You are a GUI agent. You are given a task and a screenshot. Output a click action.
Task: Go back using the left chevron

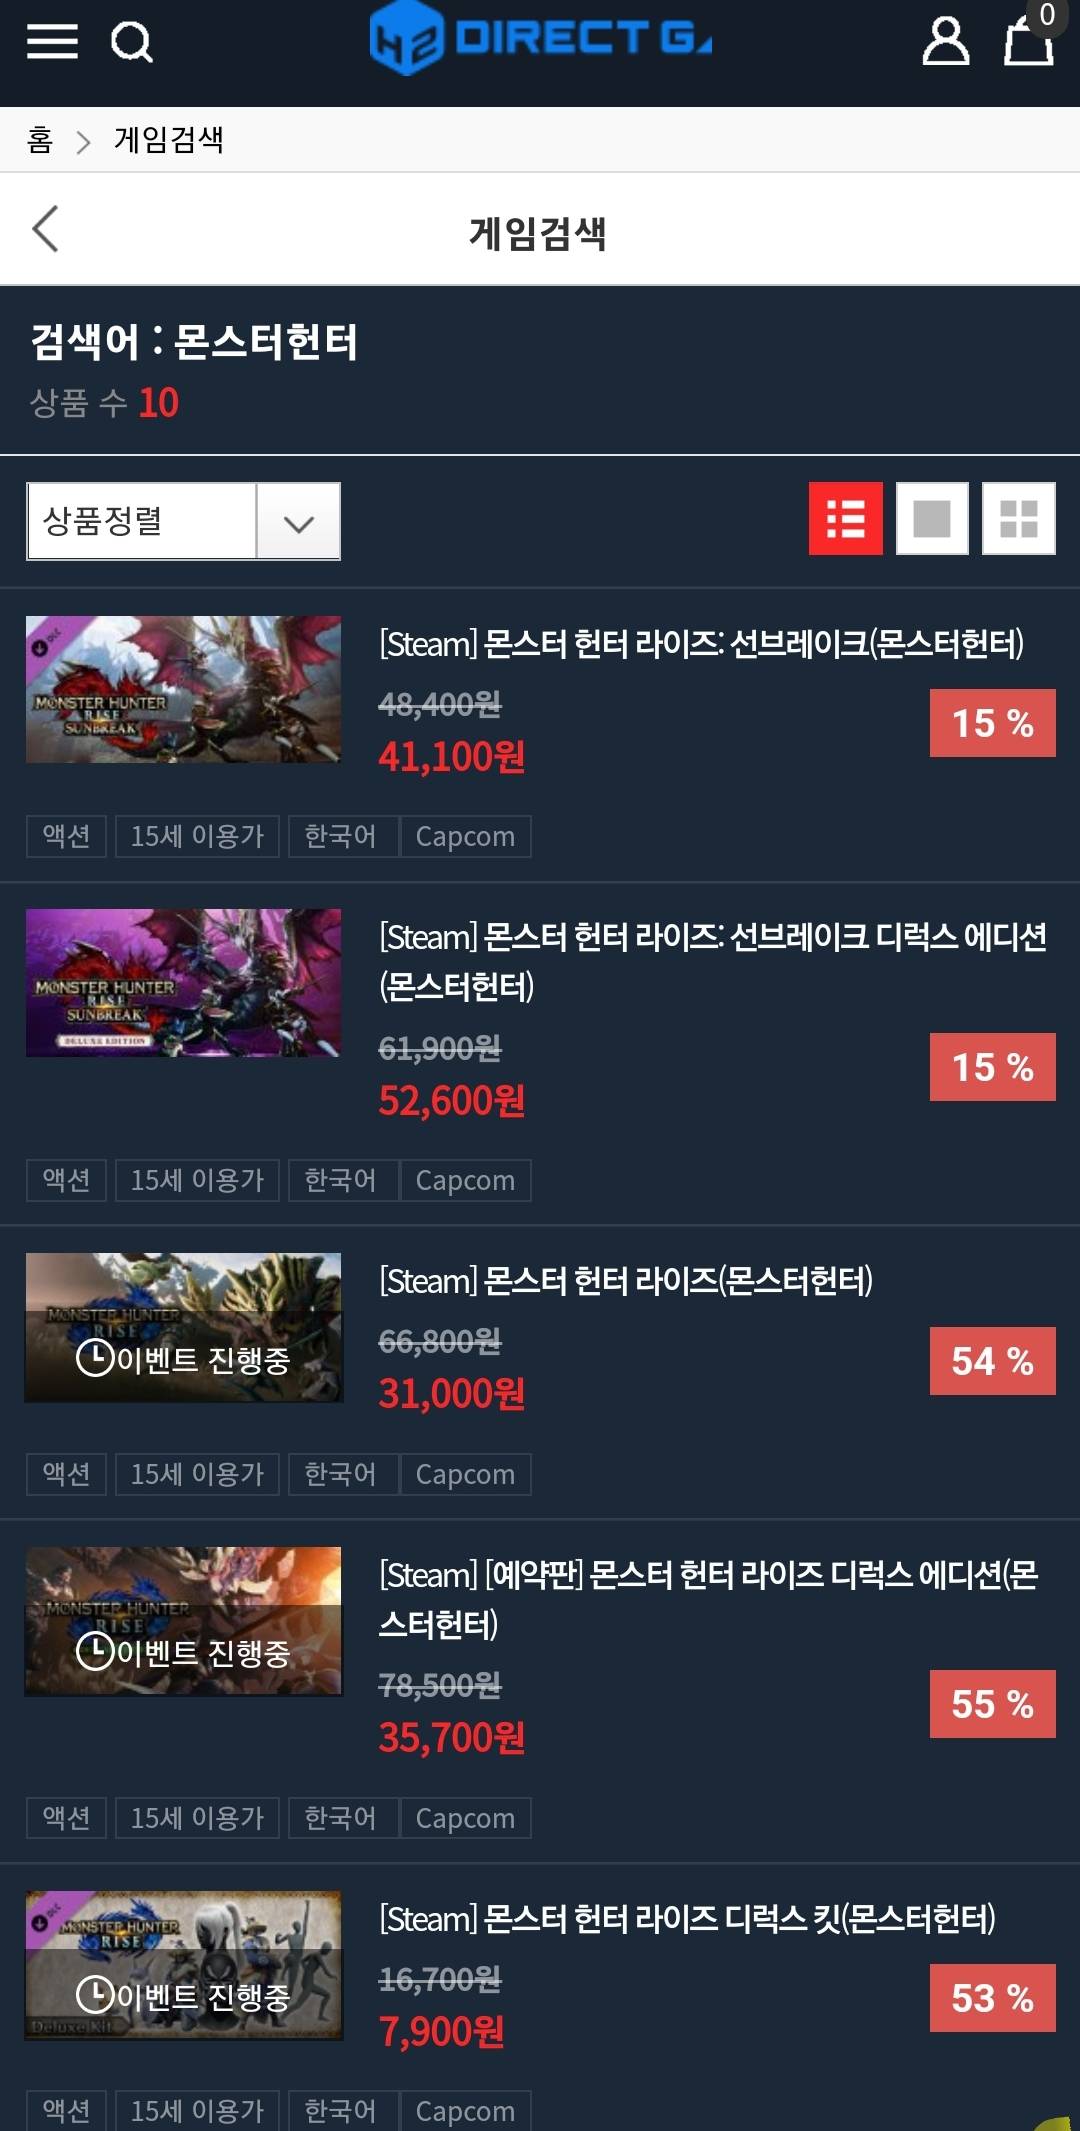click(45, 229)
